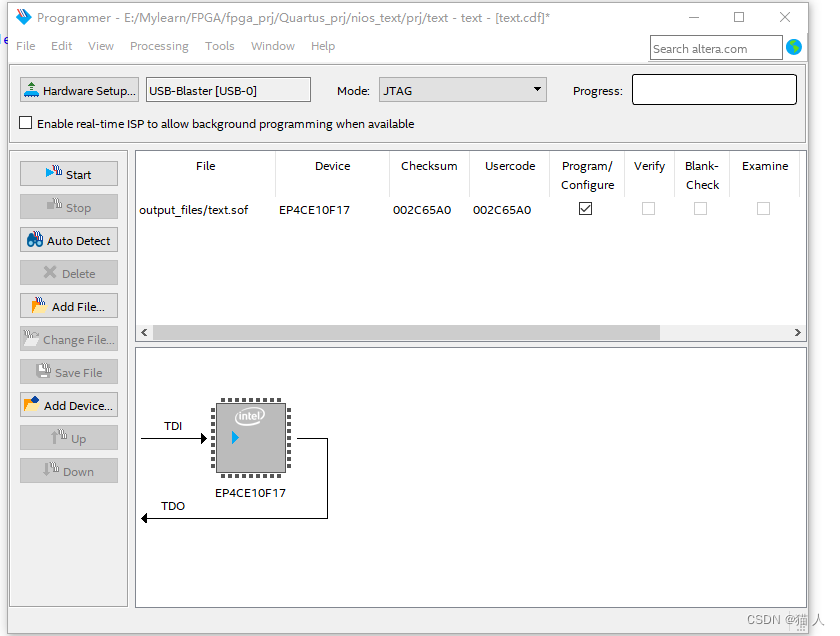The image size is (840, 636).
Task: Click the Add Device button
Action: pyautogui.click(x=69, y=405)
